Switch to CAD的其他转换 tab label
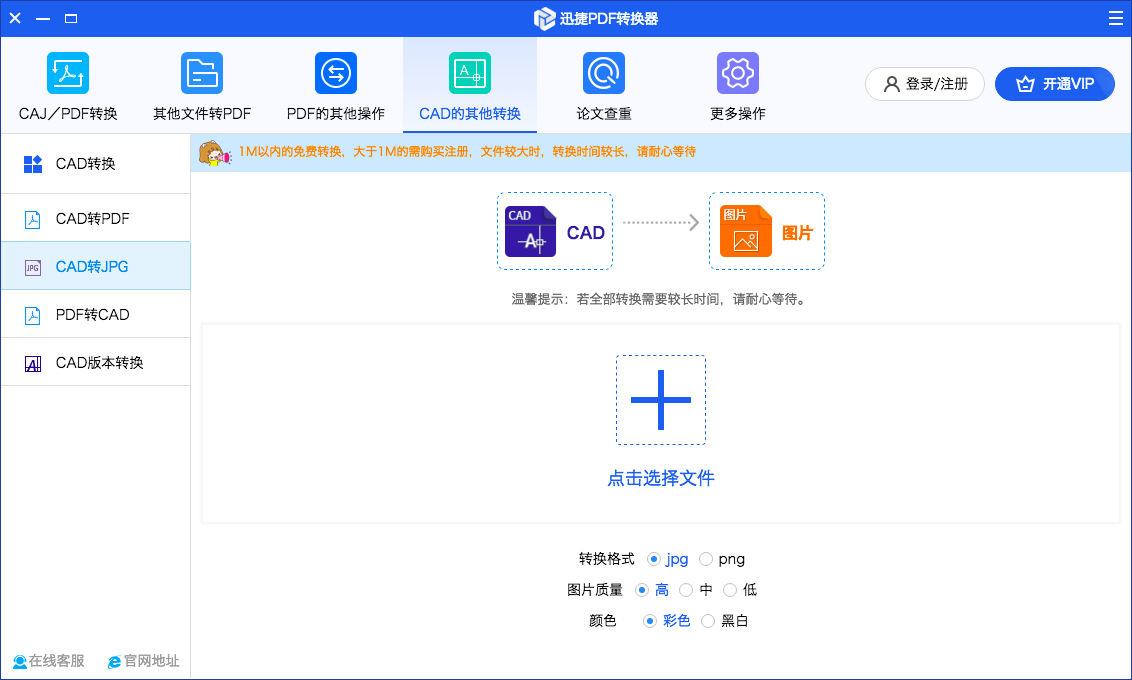This screenshot has width=1132, height=680. (x=470, y=113)
